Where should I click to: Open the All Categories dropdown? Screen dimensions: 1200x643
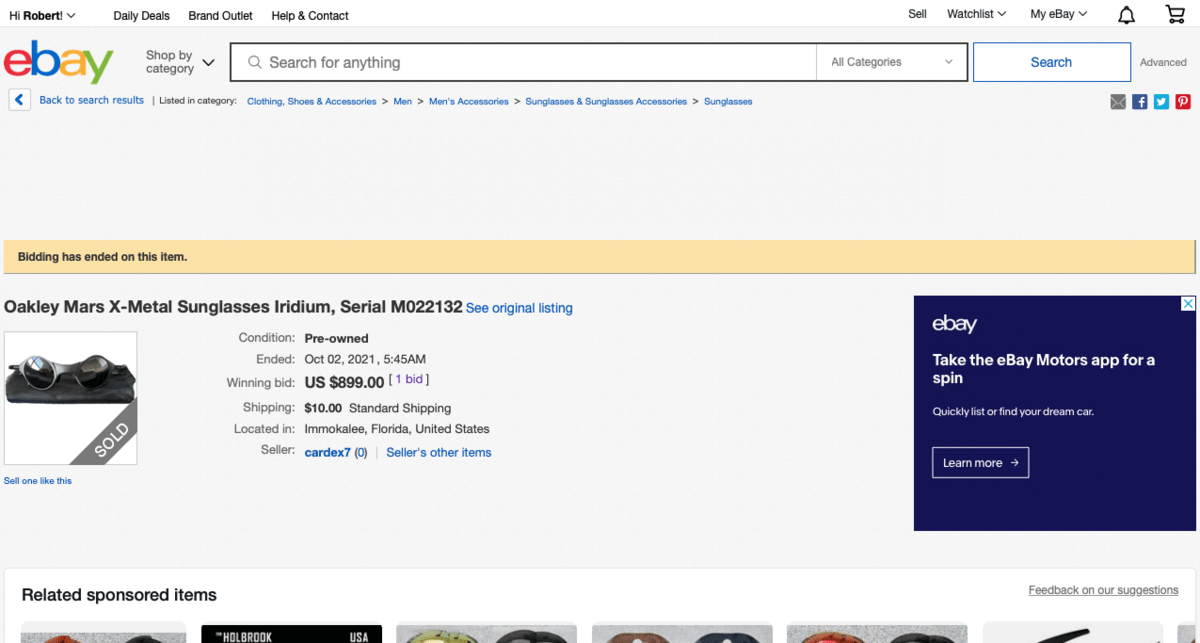[x=891, y=62]
